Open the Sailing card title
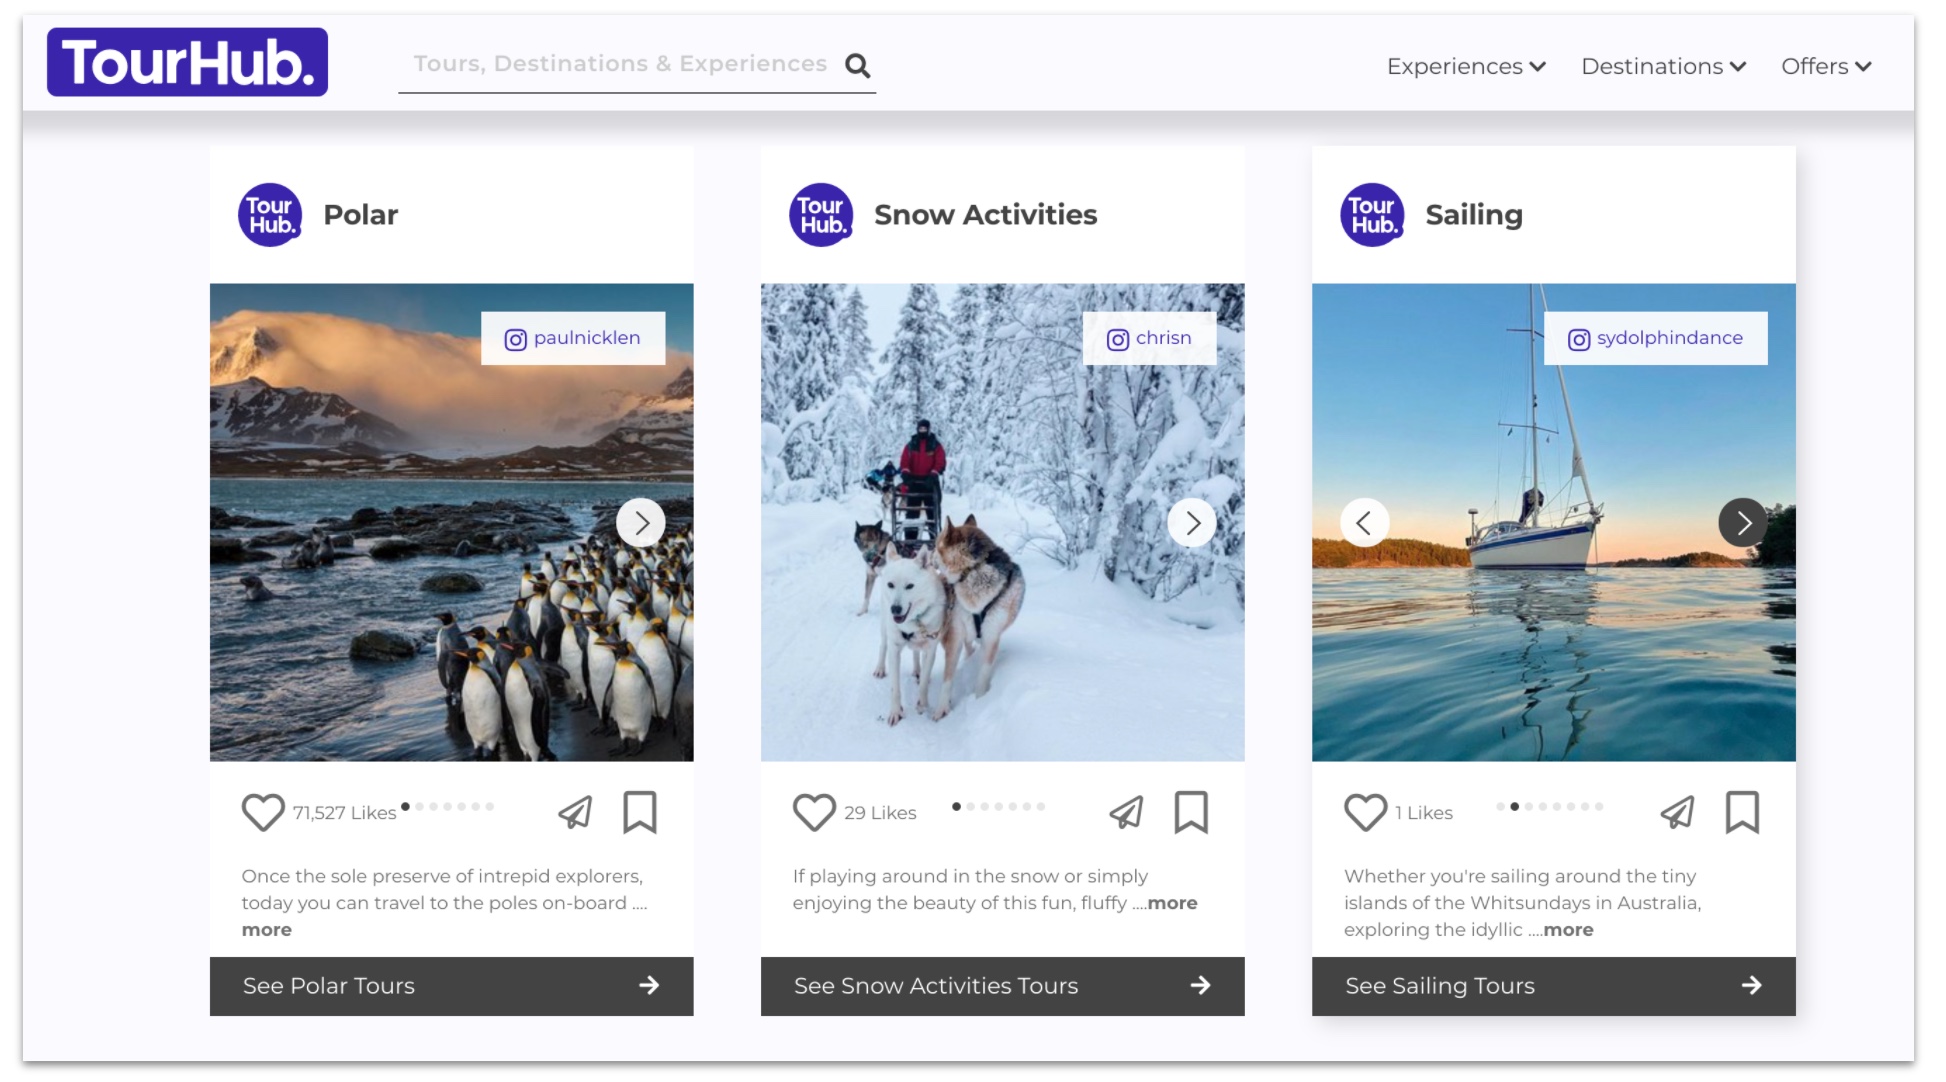 click(x=1474, y=214)
